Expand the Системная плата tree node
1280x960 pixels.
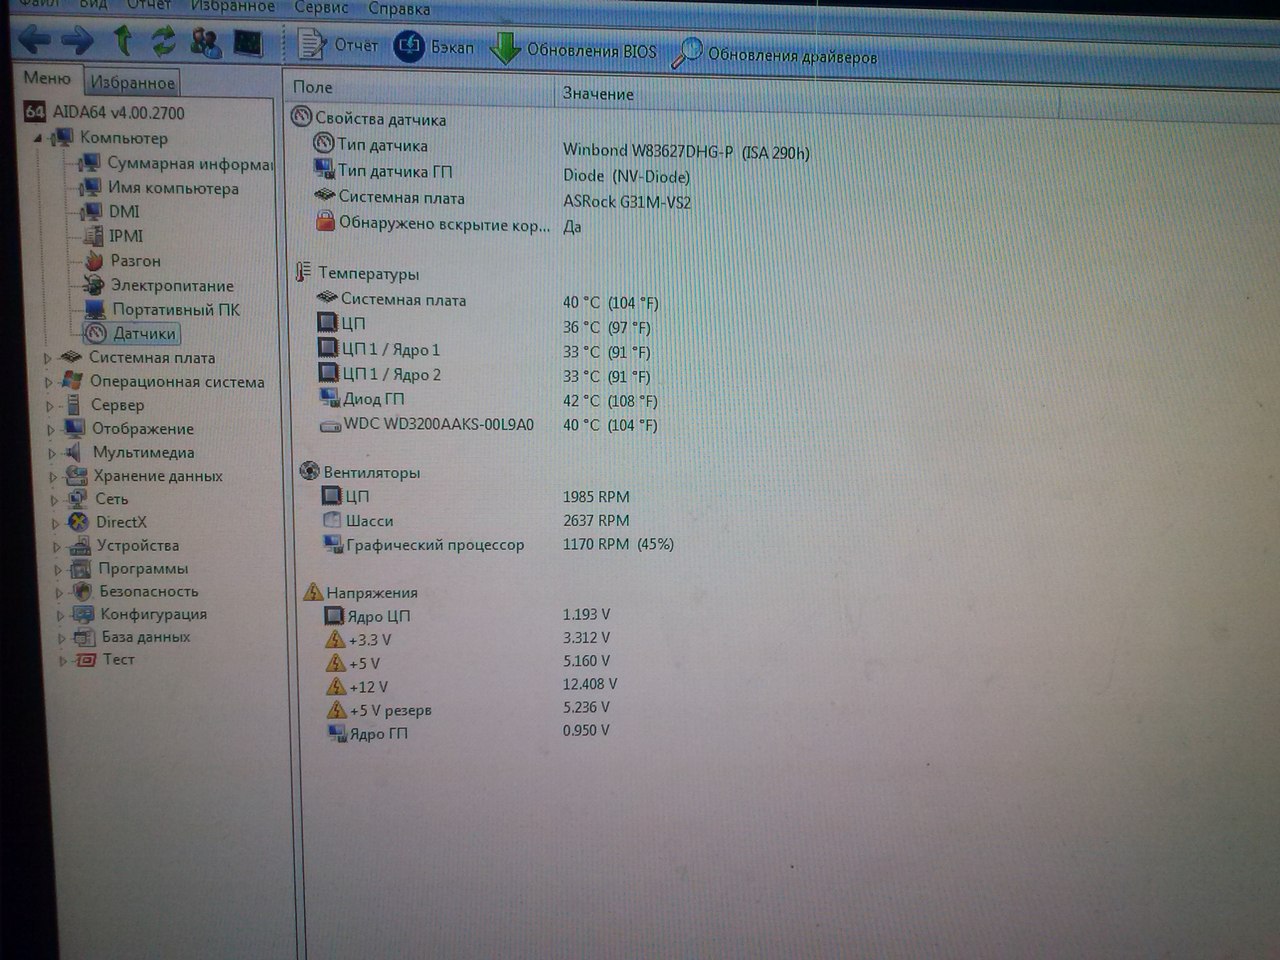[47, 358]
